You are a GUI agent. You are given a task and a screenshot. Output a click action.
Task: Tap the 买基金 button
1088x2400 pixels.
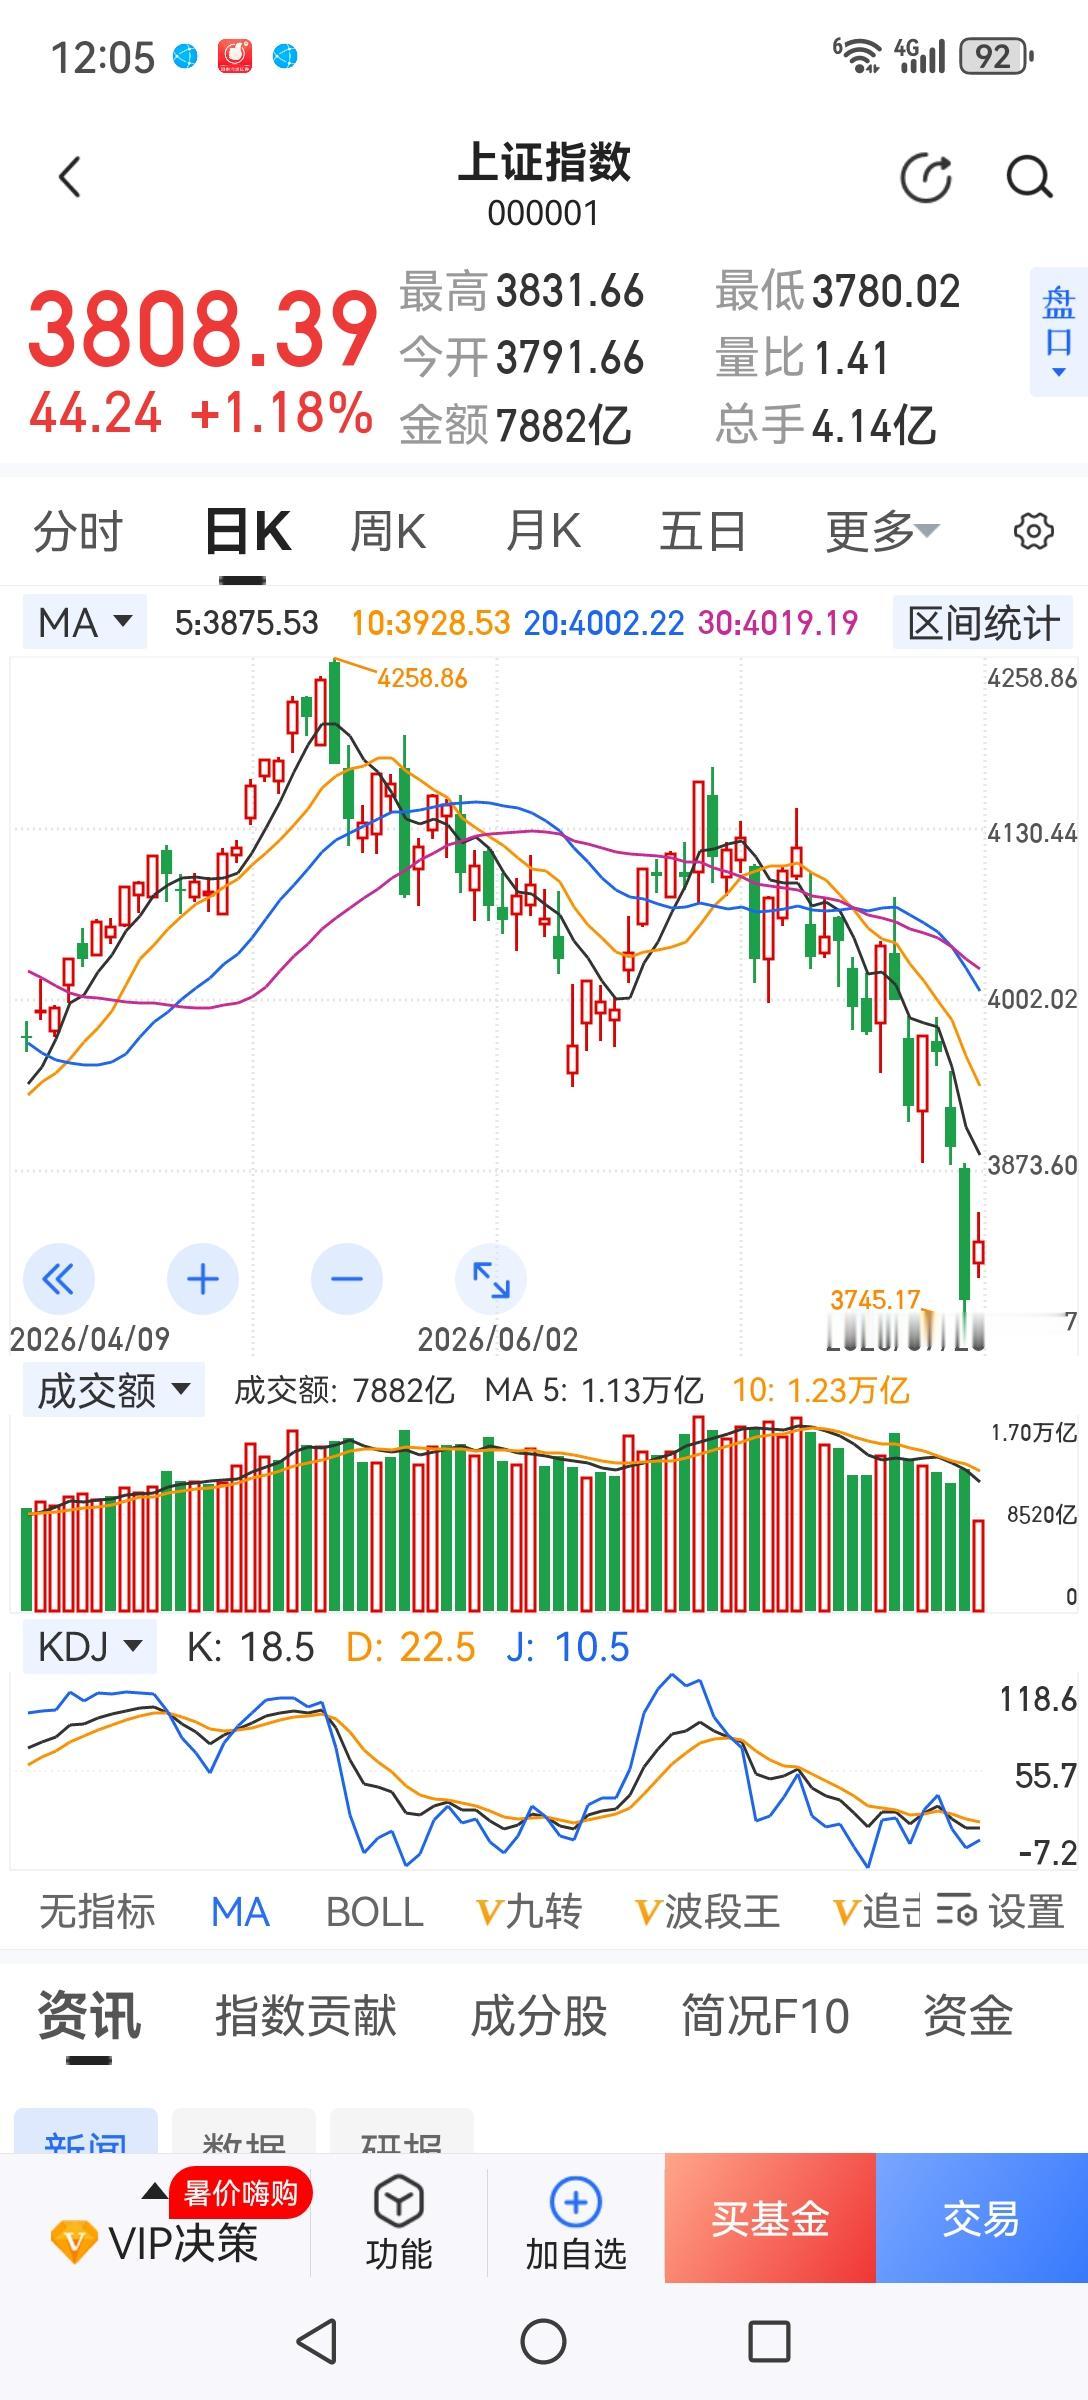click(x=770, y=2217)
